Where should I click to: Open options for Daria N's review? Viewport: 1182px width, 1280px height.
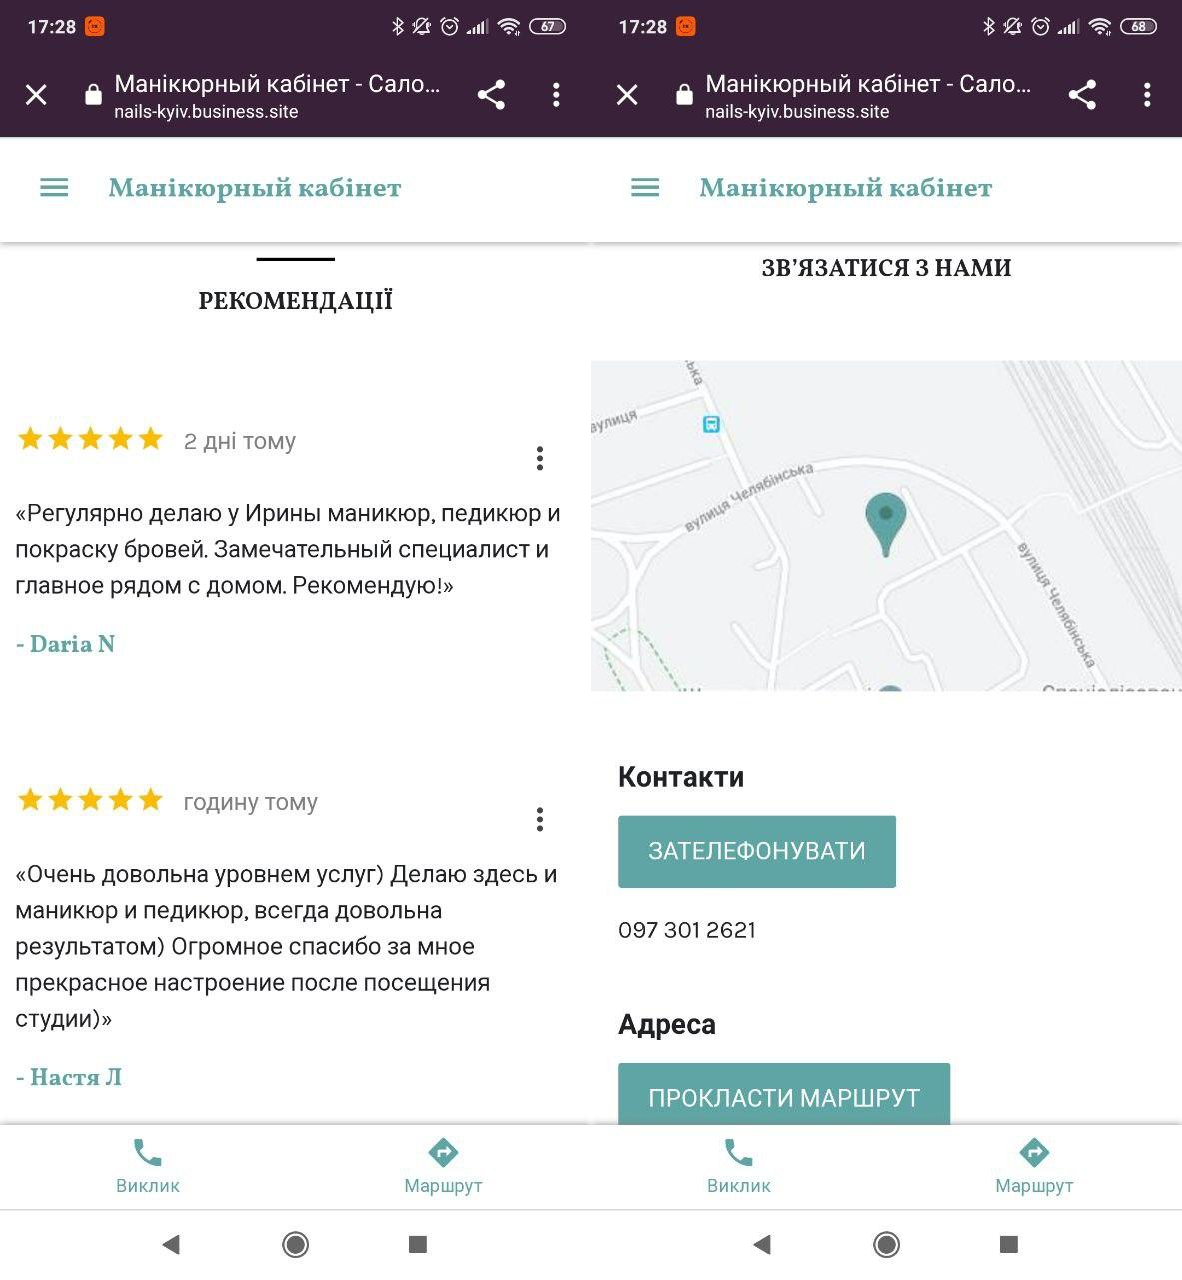click(540, 459)
